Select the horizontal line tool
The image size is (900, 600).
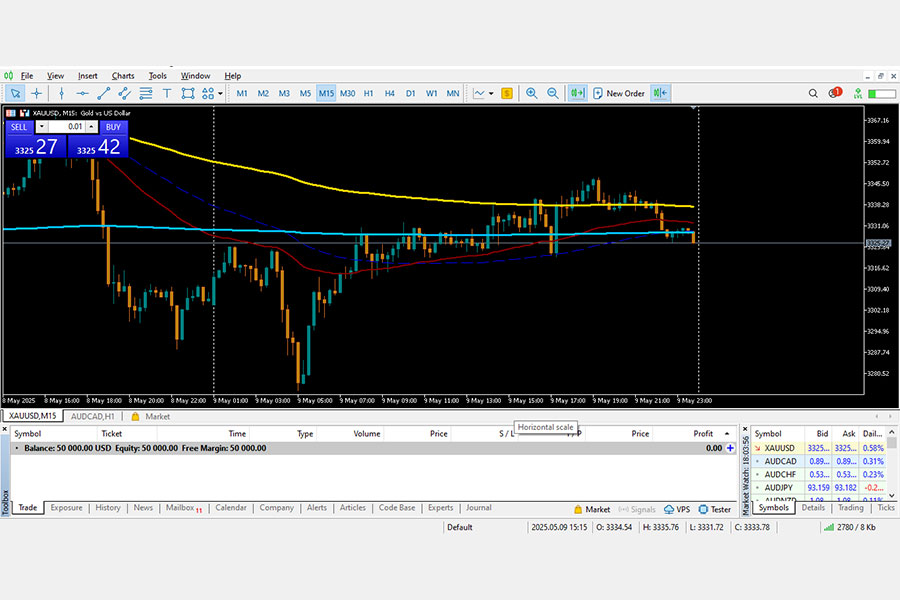(x=83, y=93)
